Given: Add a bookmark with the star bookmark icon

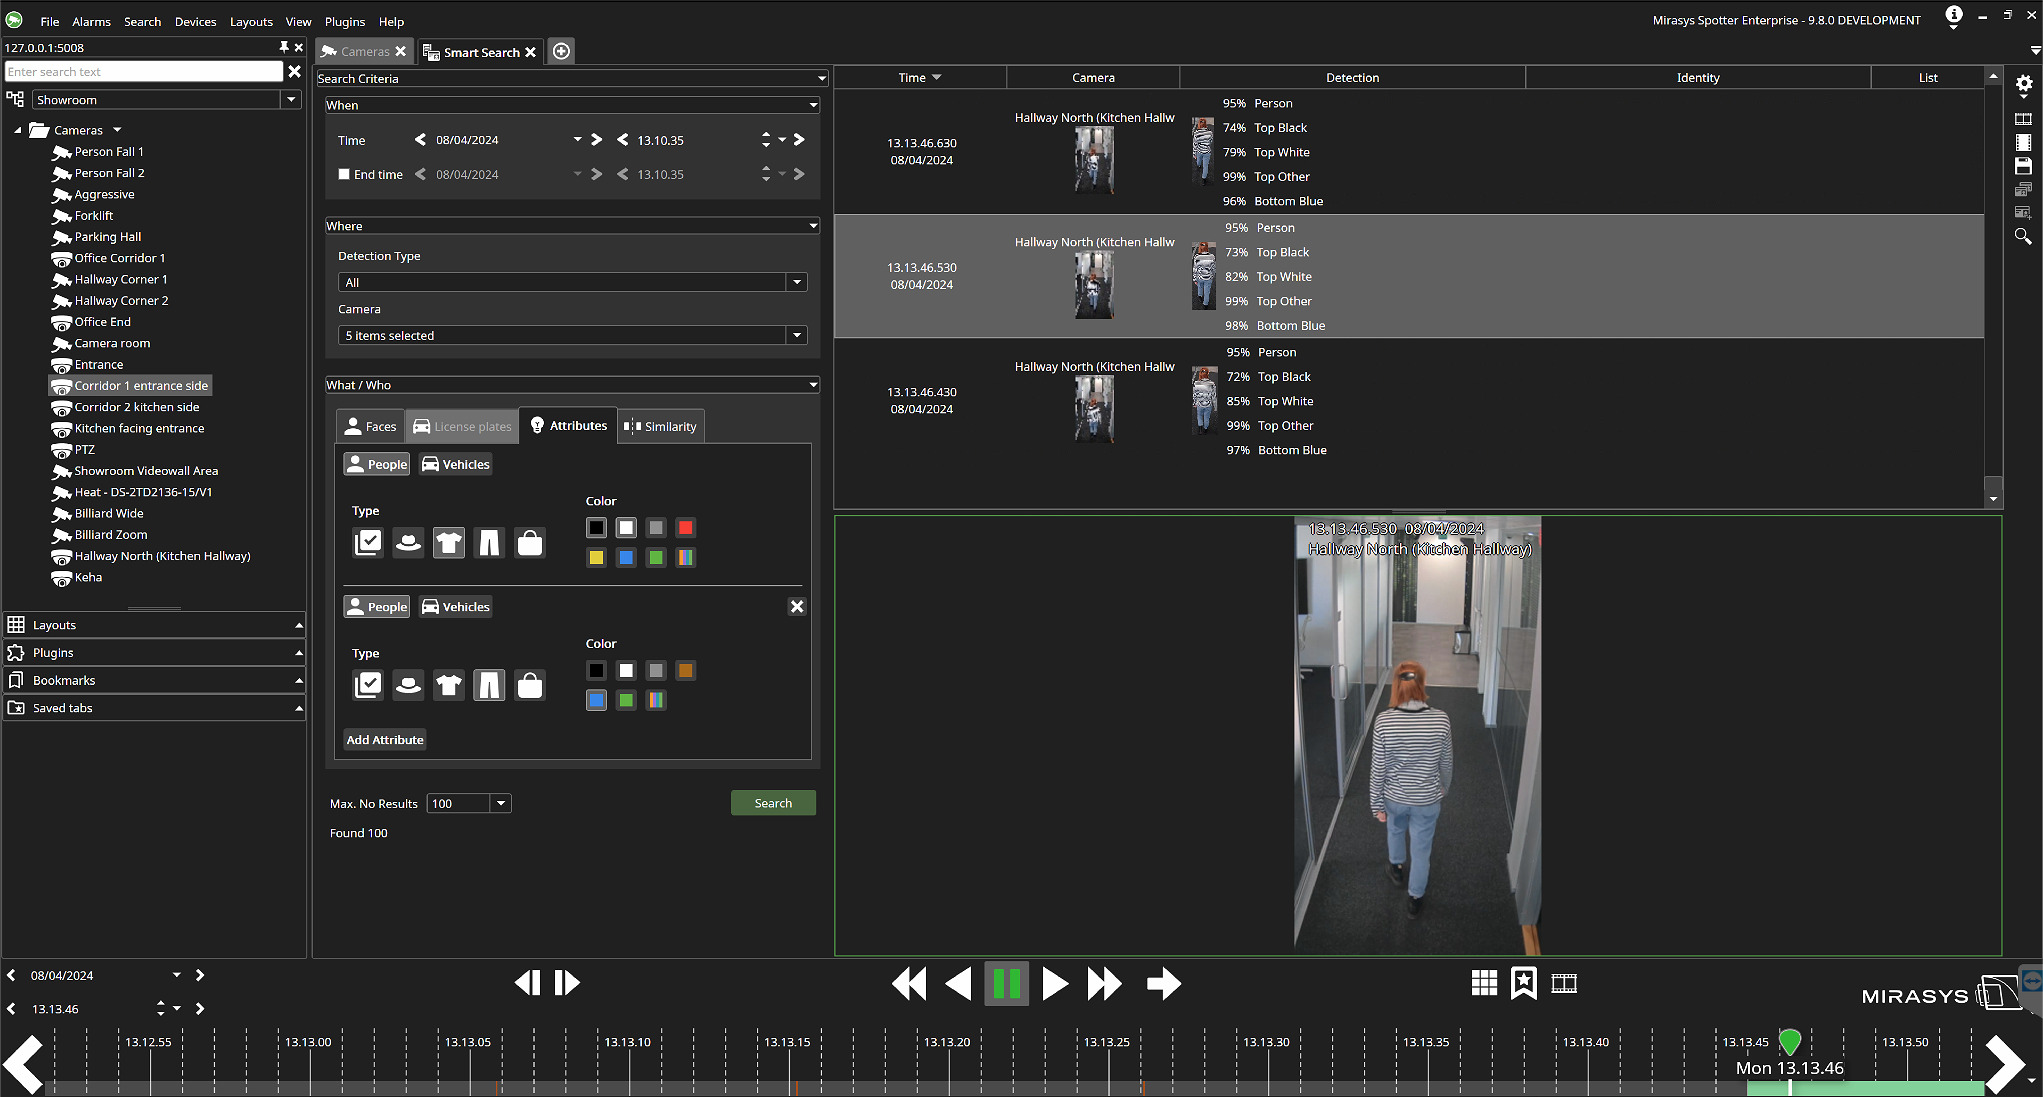Looking at the screenshot, I should click(x=1523, y=984).
